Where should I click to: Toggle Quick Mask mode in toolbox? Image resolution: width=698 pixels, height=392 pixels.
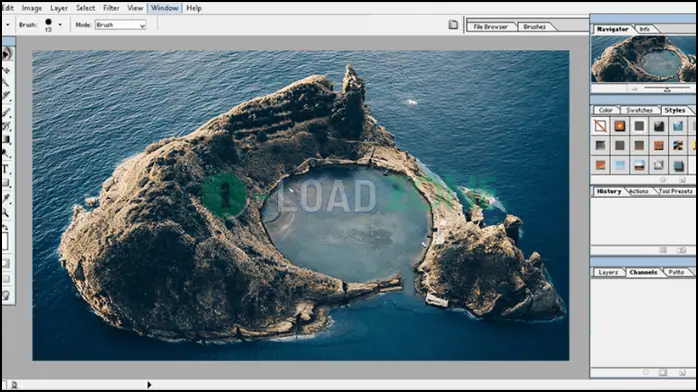[6, 264]
